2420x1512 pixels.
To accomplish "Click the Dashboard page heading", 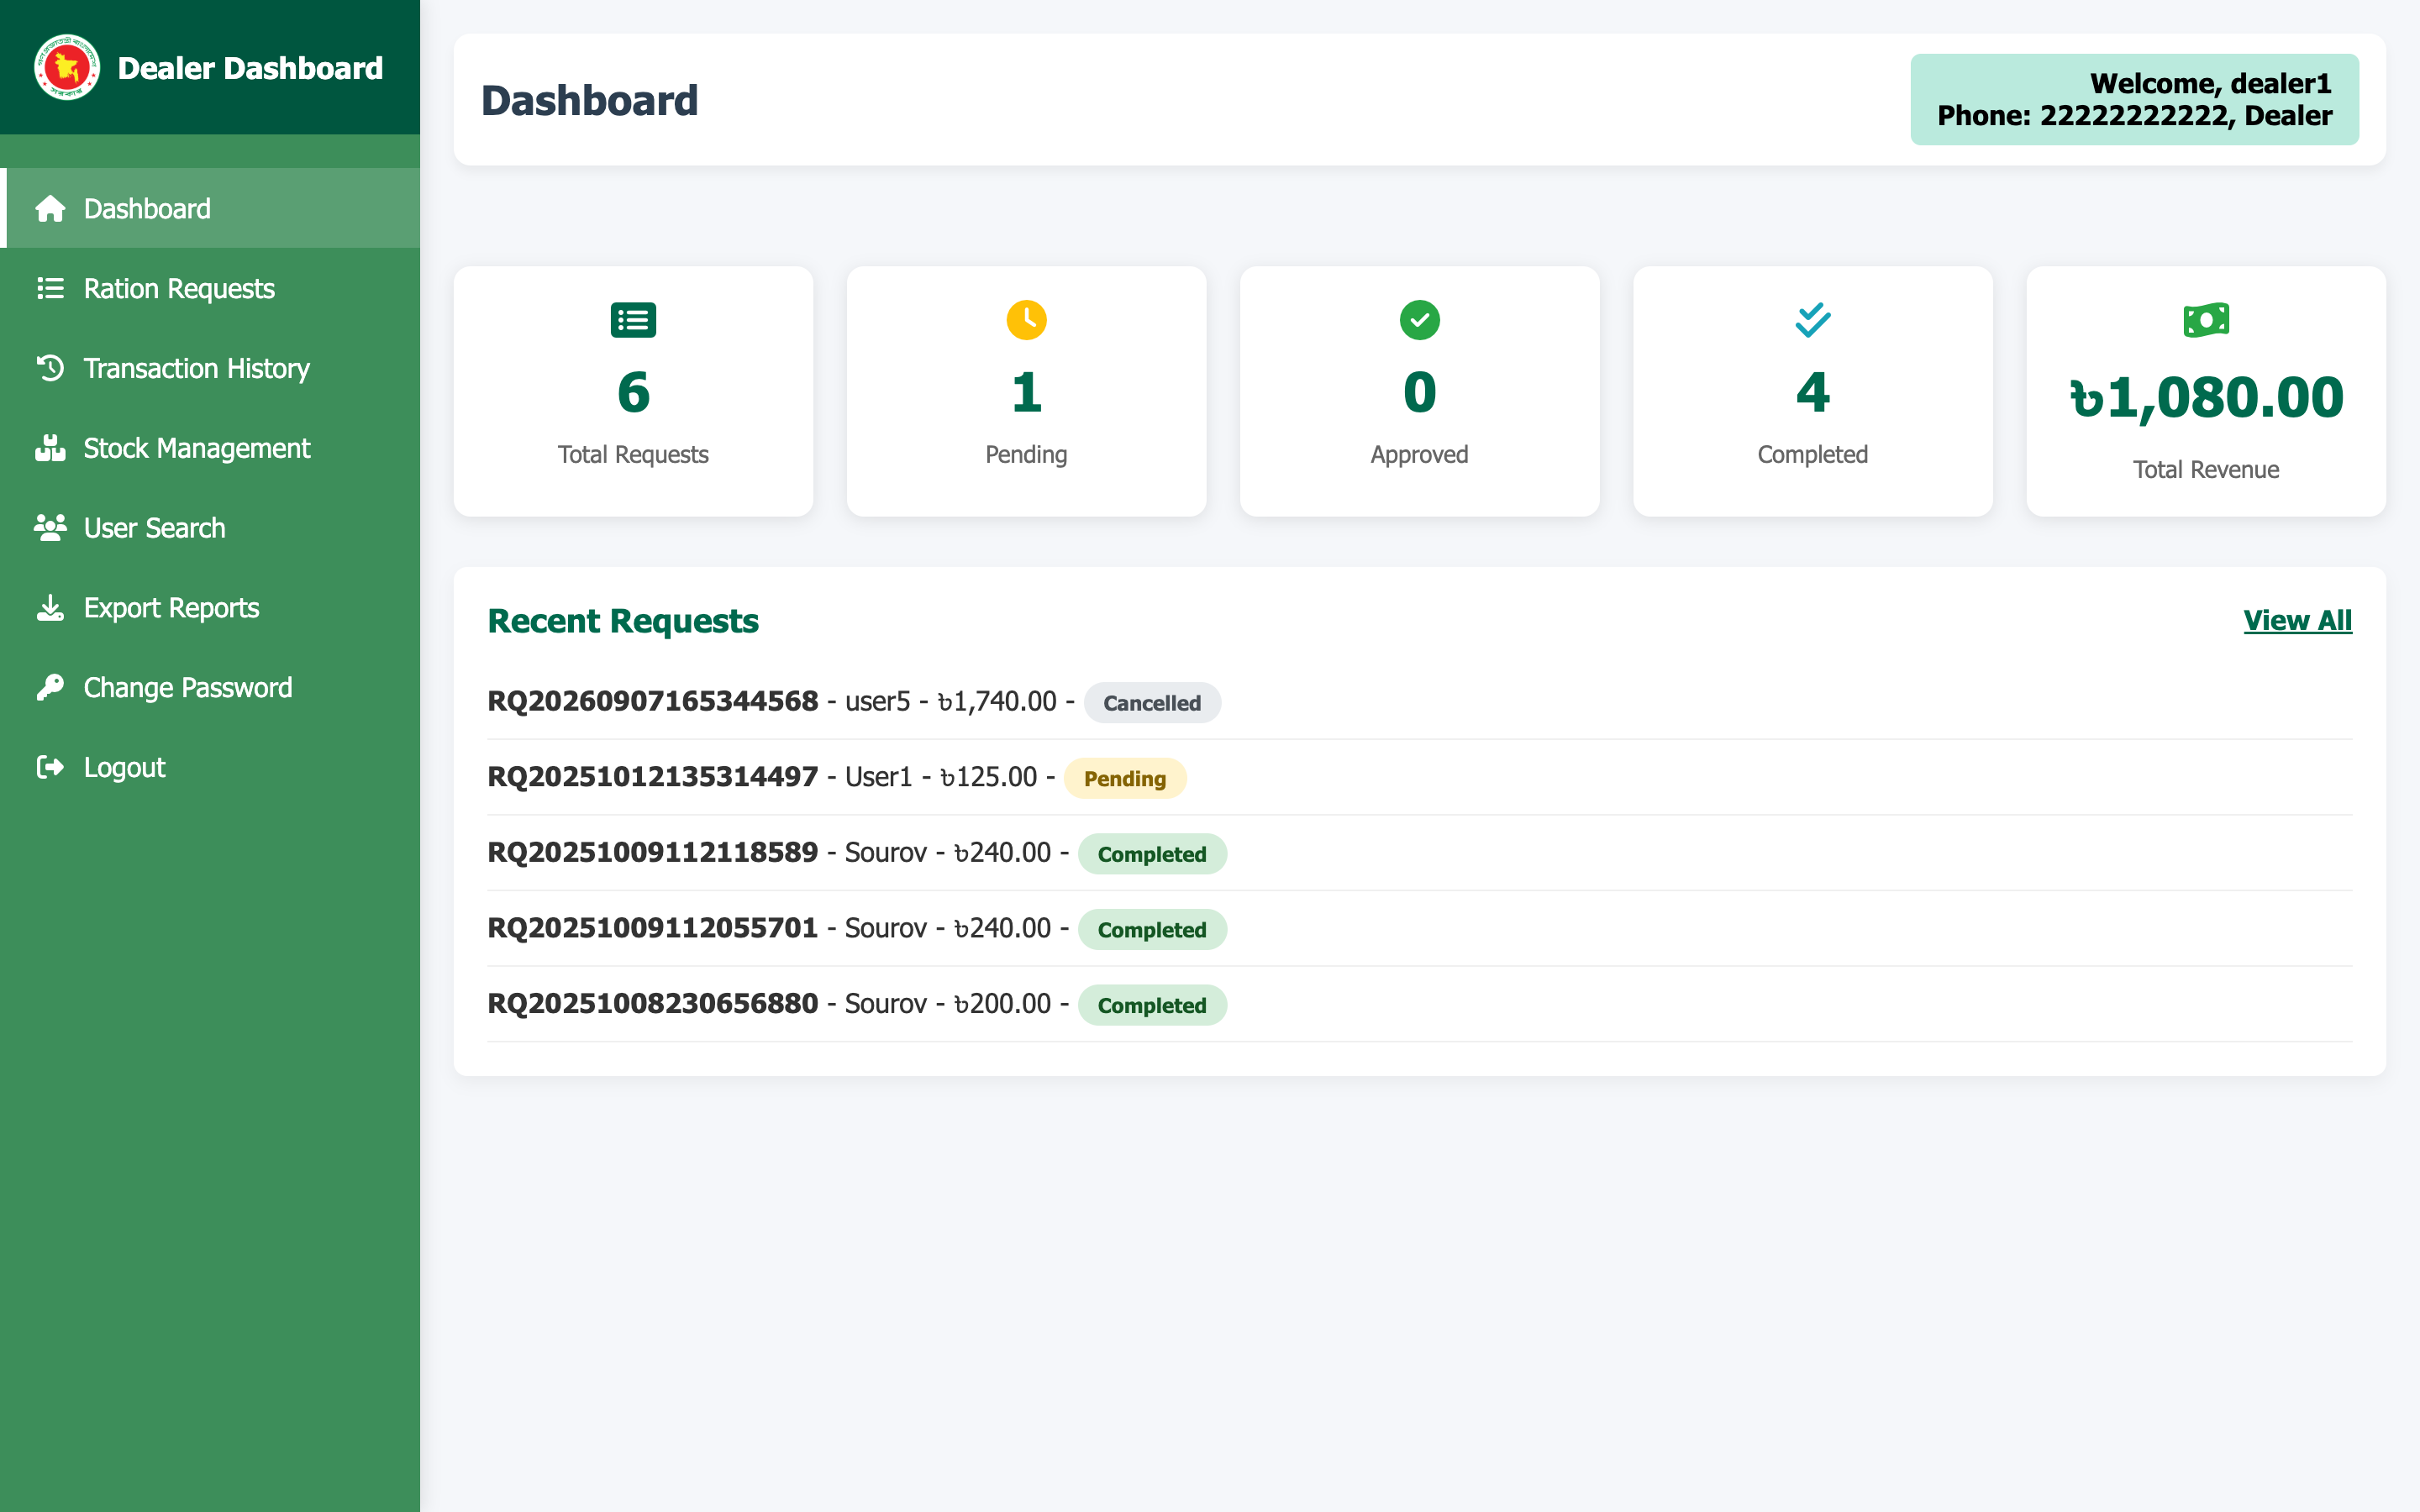I will coord(590,100).
